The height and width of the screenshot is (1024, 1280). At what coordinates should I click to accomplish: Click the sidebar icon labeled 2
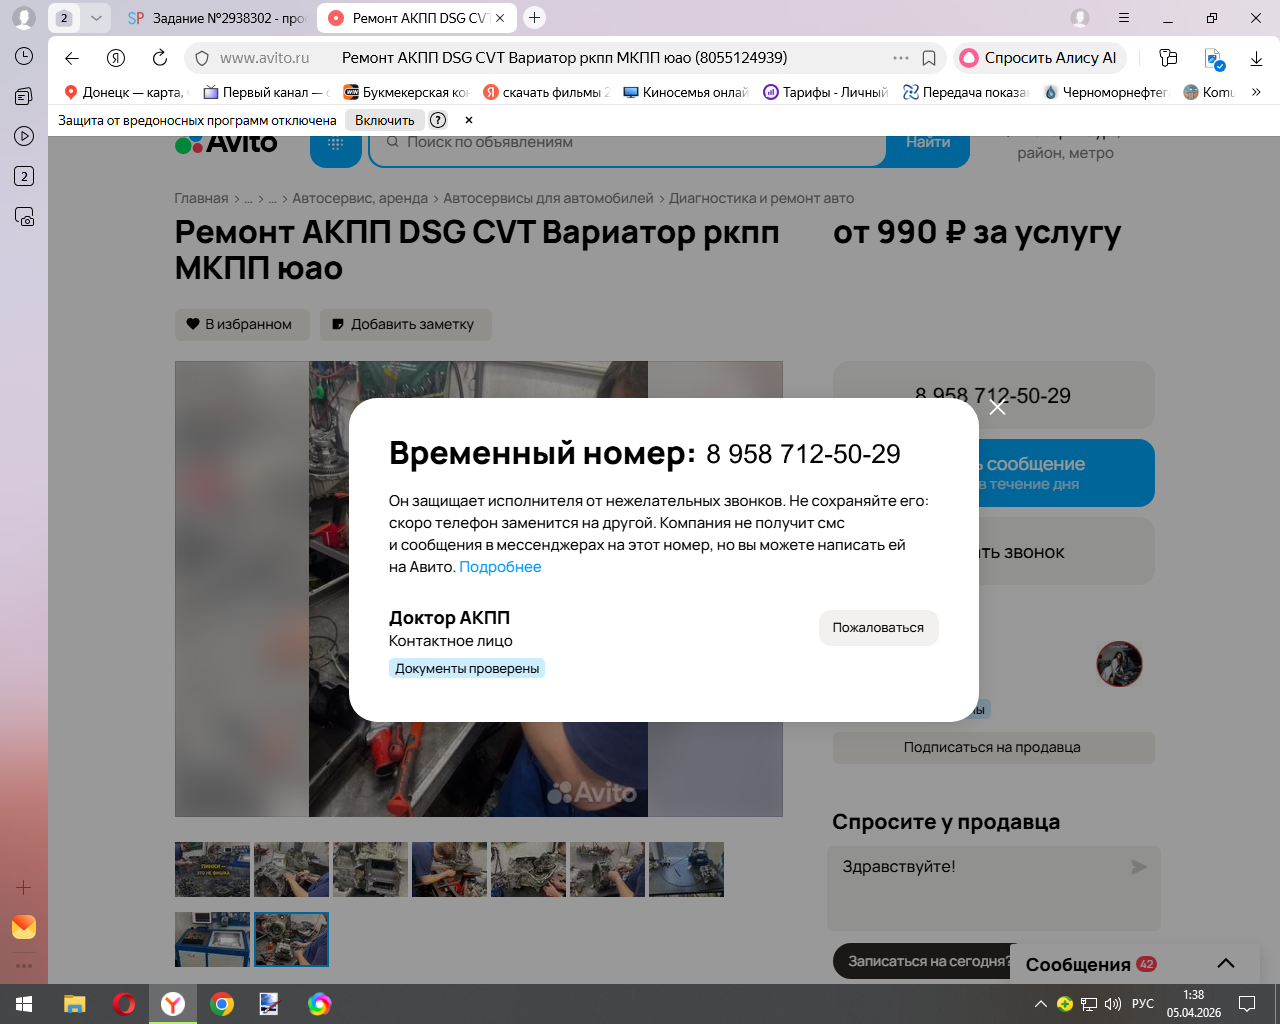point(24,176)
